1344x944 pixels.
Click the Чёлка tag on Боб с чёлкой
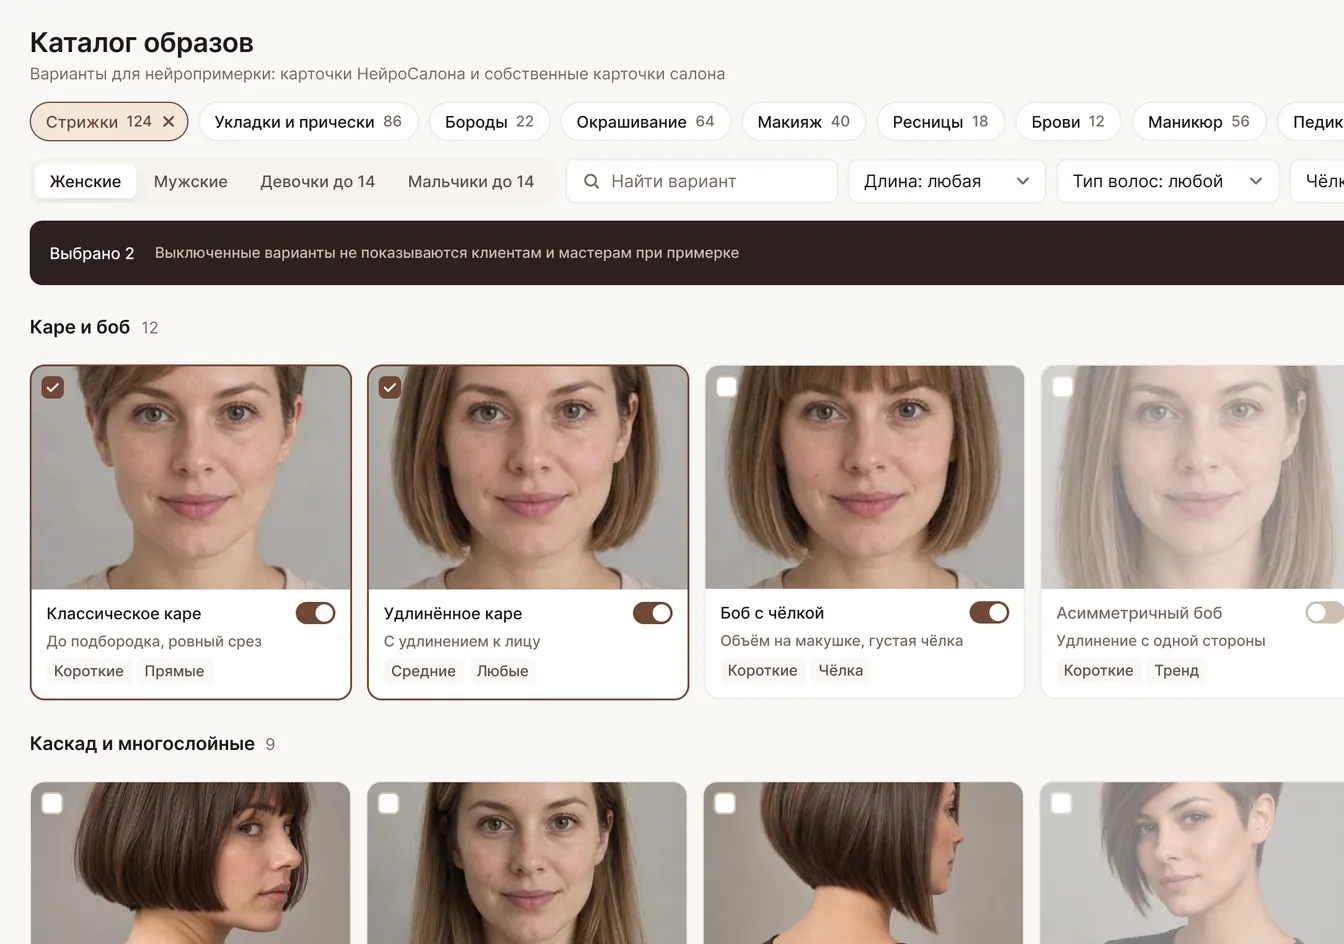tap(841, 670)
